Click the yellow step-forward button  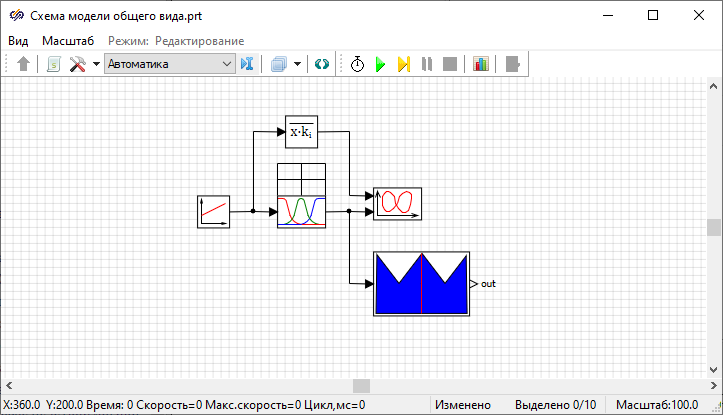403,64
